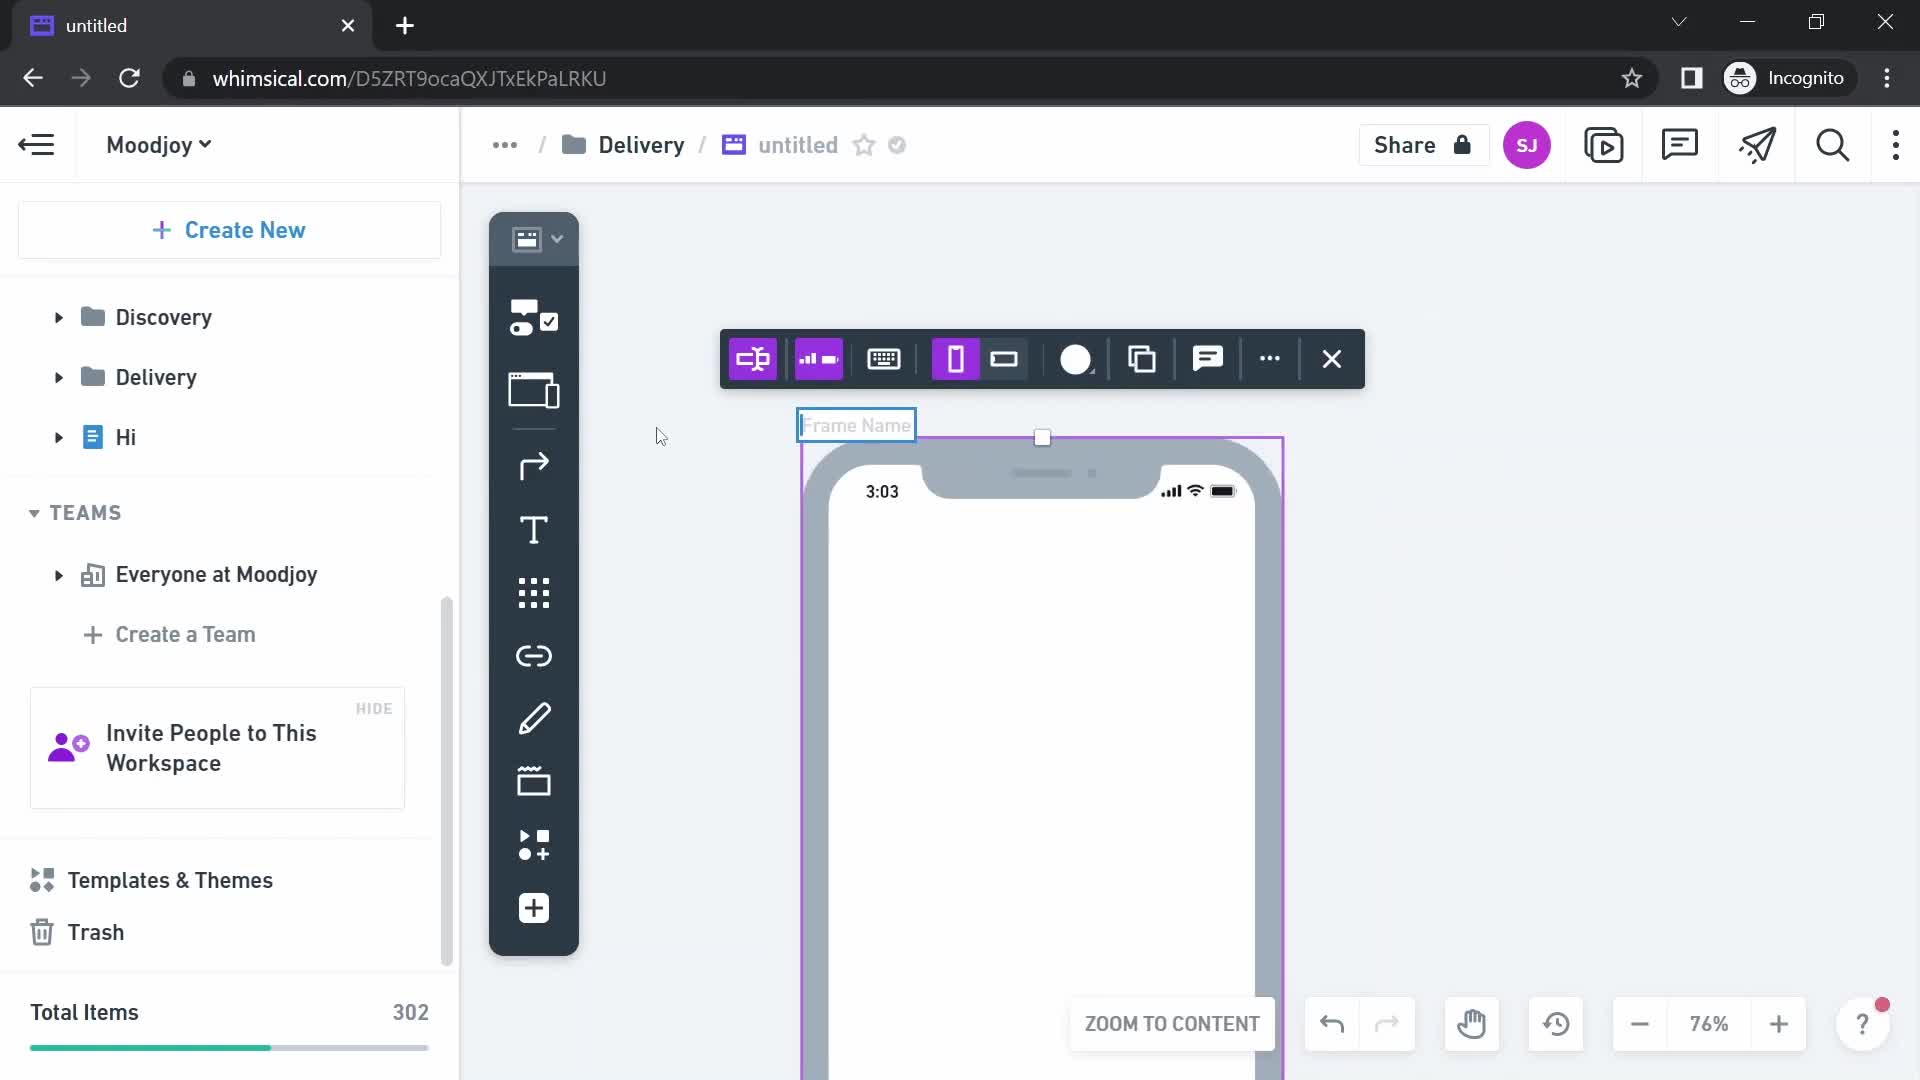The image size is (1920, 1080).
Task: Click the Mobile frame toggle icon
Action: (953, 359)
